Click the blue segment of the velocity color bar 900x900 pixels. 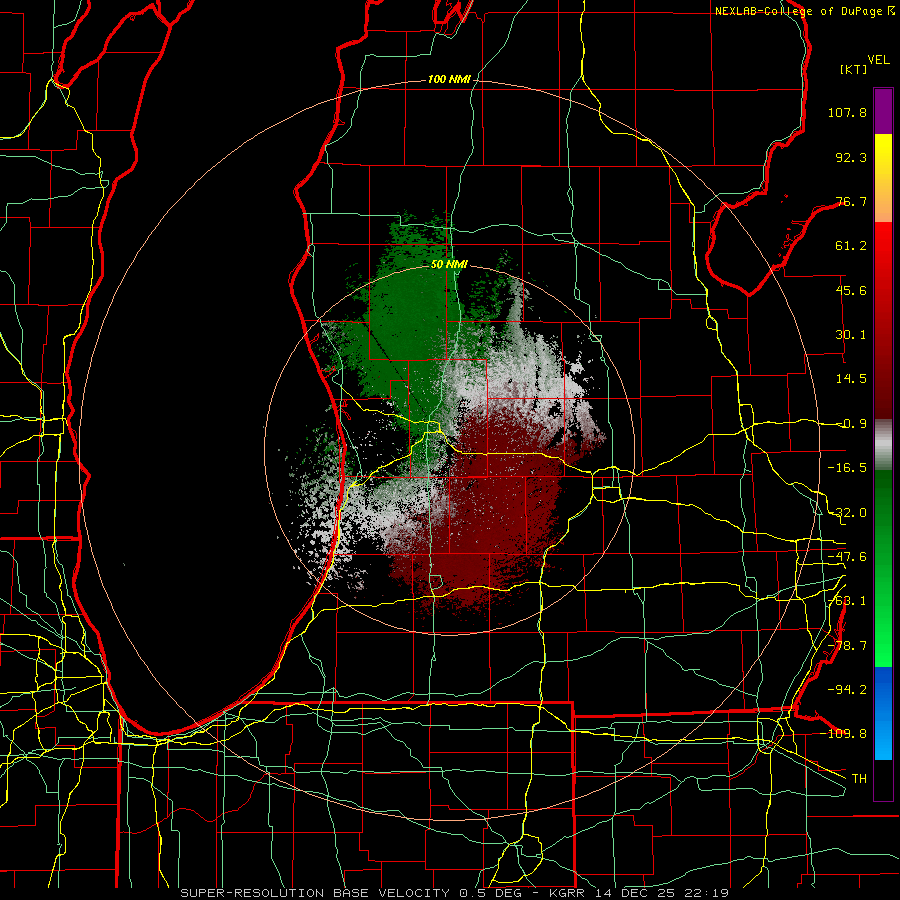click(x=883, y=713)
